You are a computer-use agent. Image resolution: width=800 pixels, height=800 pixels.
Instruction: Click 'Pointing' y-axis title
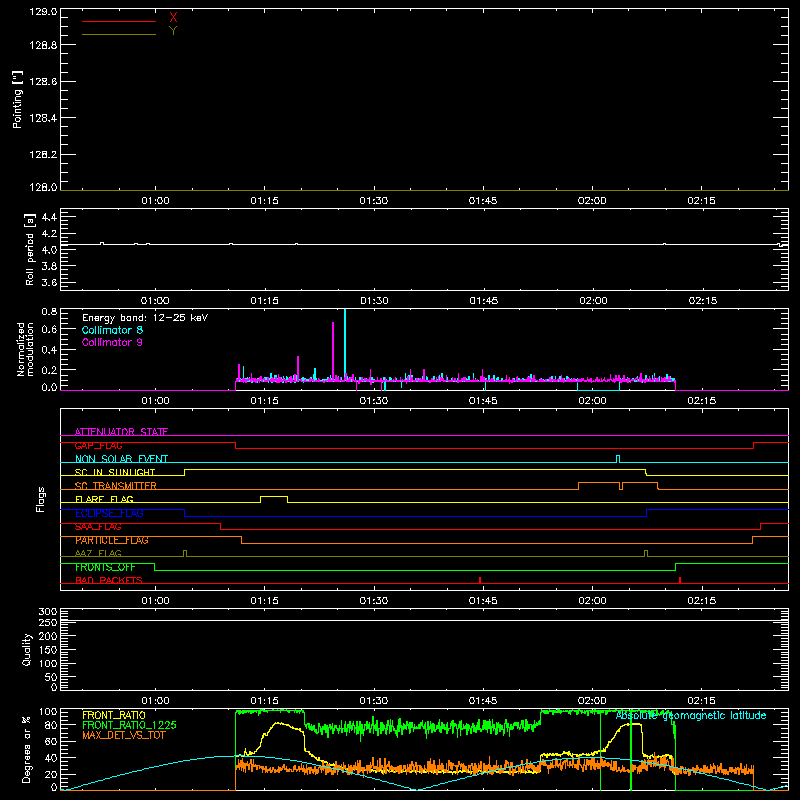tap(17, 100)
